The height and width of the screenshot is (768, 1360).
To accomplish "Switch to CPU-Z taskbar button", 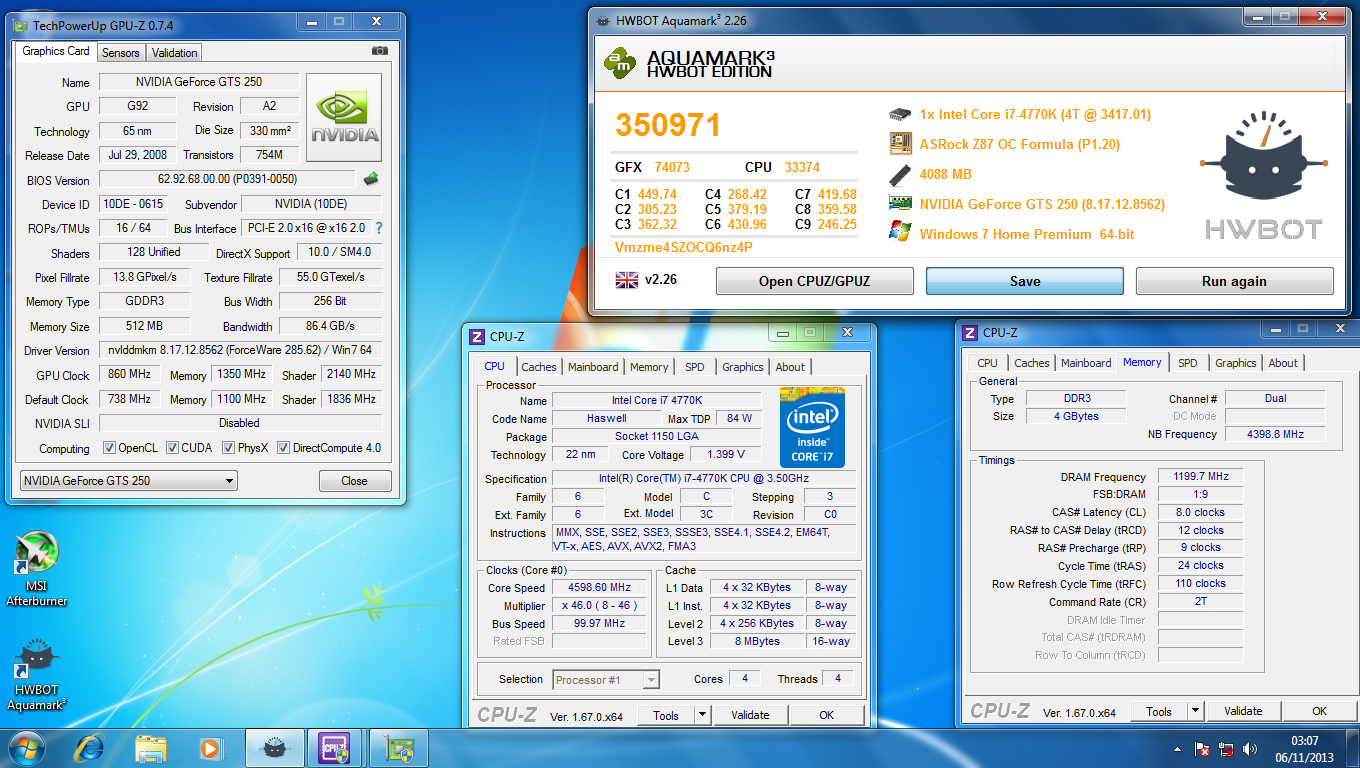I will [332, 748].
